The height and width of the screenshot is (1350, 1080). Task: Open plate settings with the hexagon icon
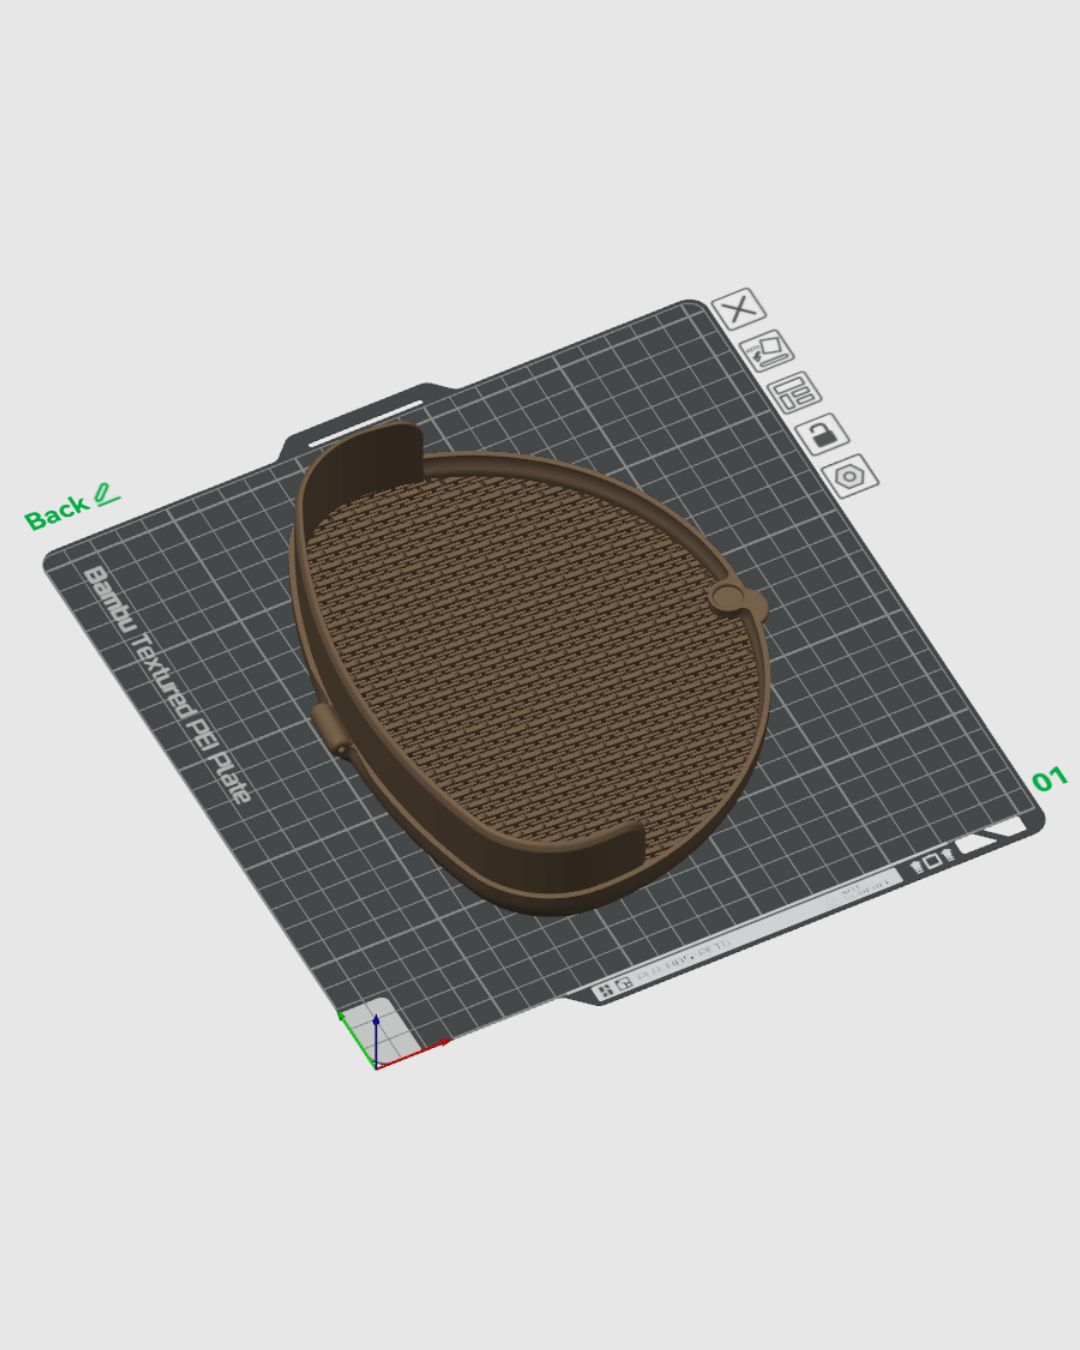[850, 476]
